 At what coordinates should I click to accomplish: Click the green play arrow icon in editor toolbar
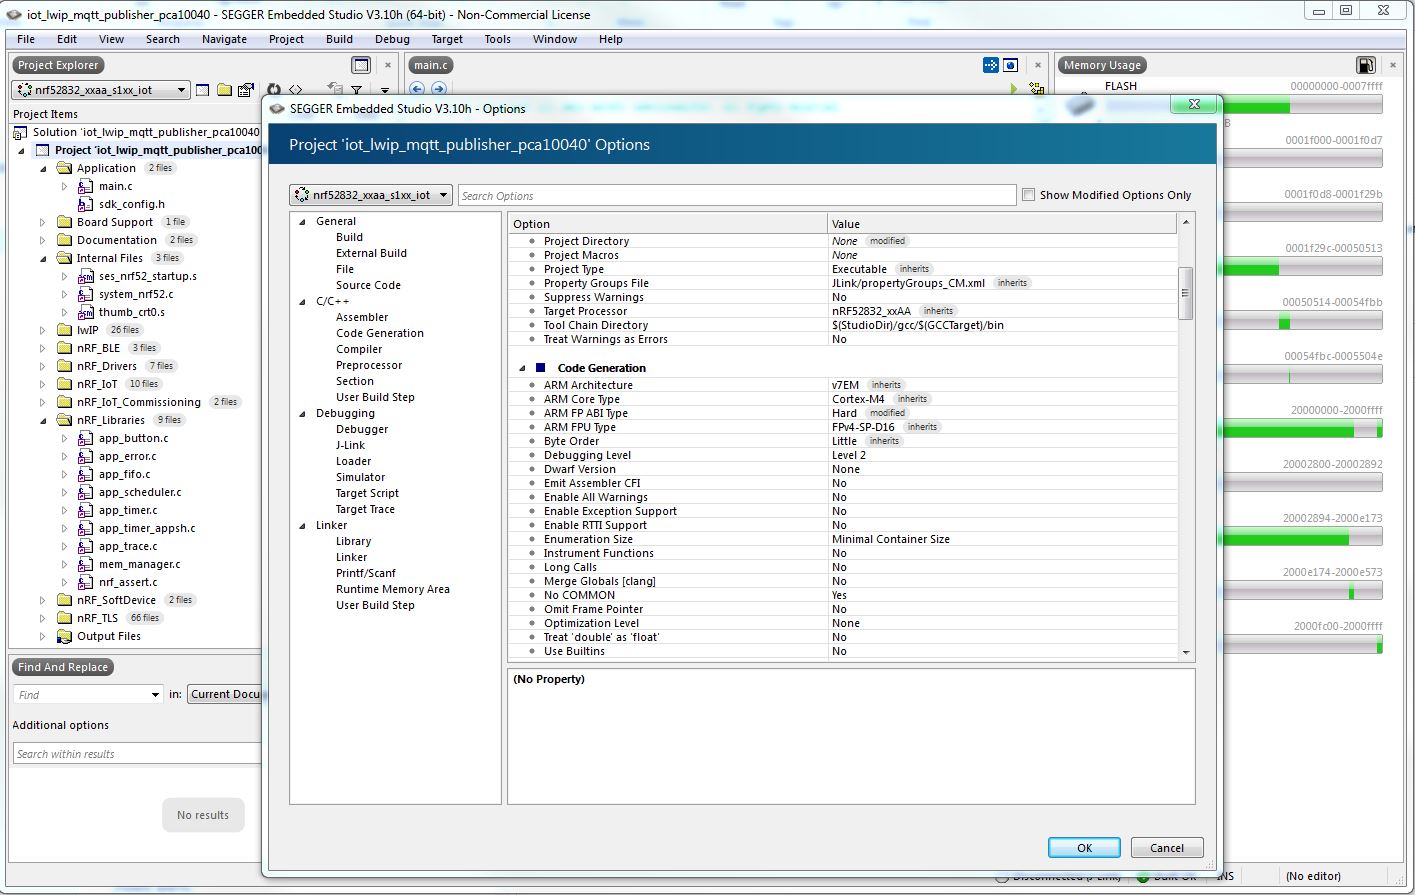click(x=1014, y=89)
